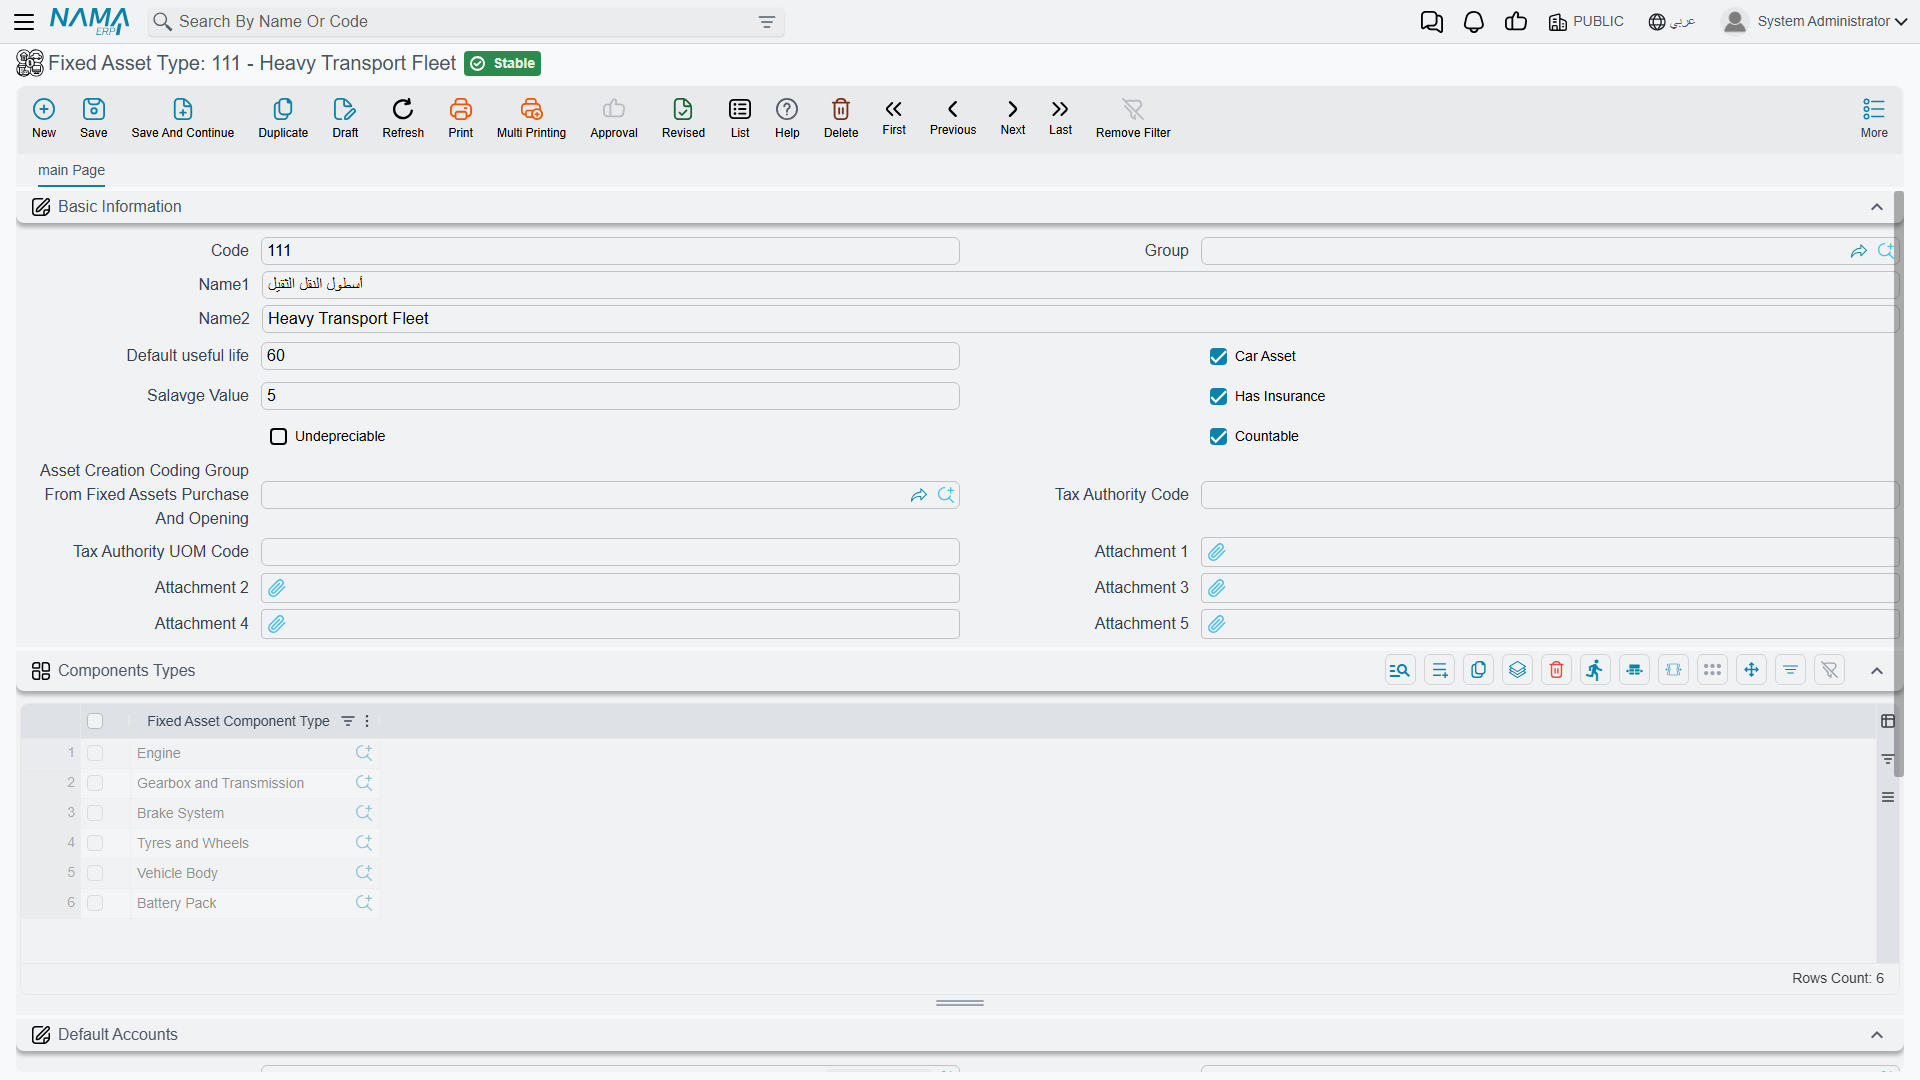1920x1080 pixels.
Task: Follow link arrow in Asset Creation Coding Group
Action: (918, 495)
